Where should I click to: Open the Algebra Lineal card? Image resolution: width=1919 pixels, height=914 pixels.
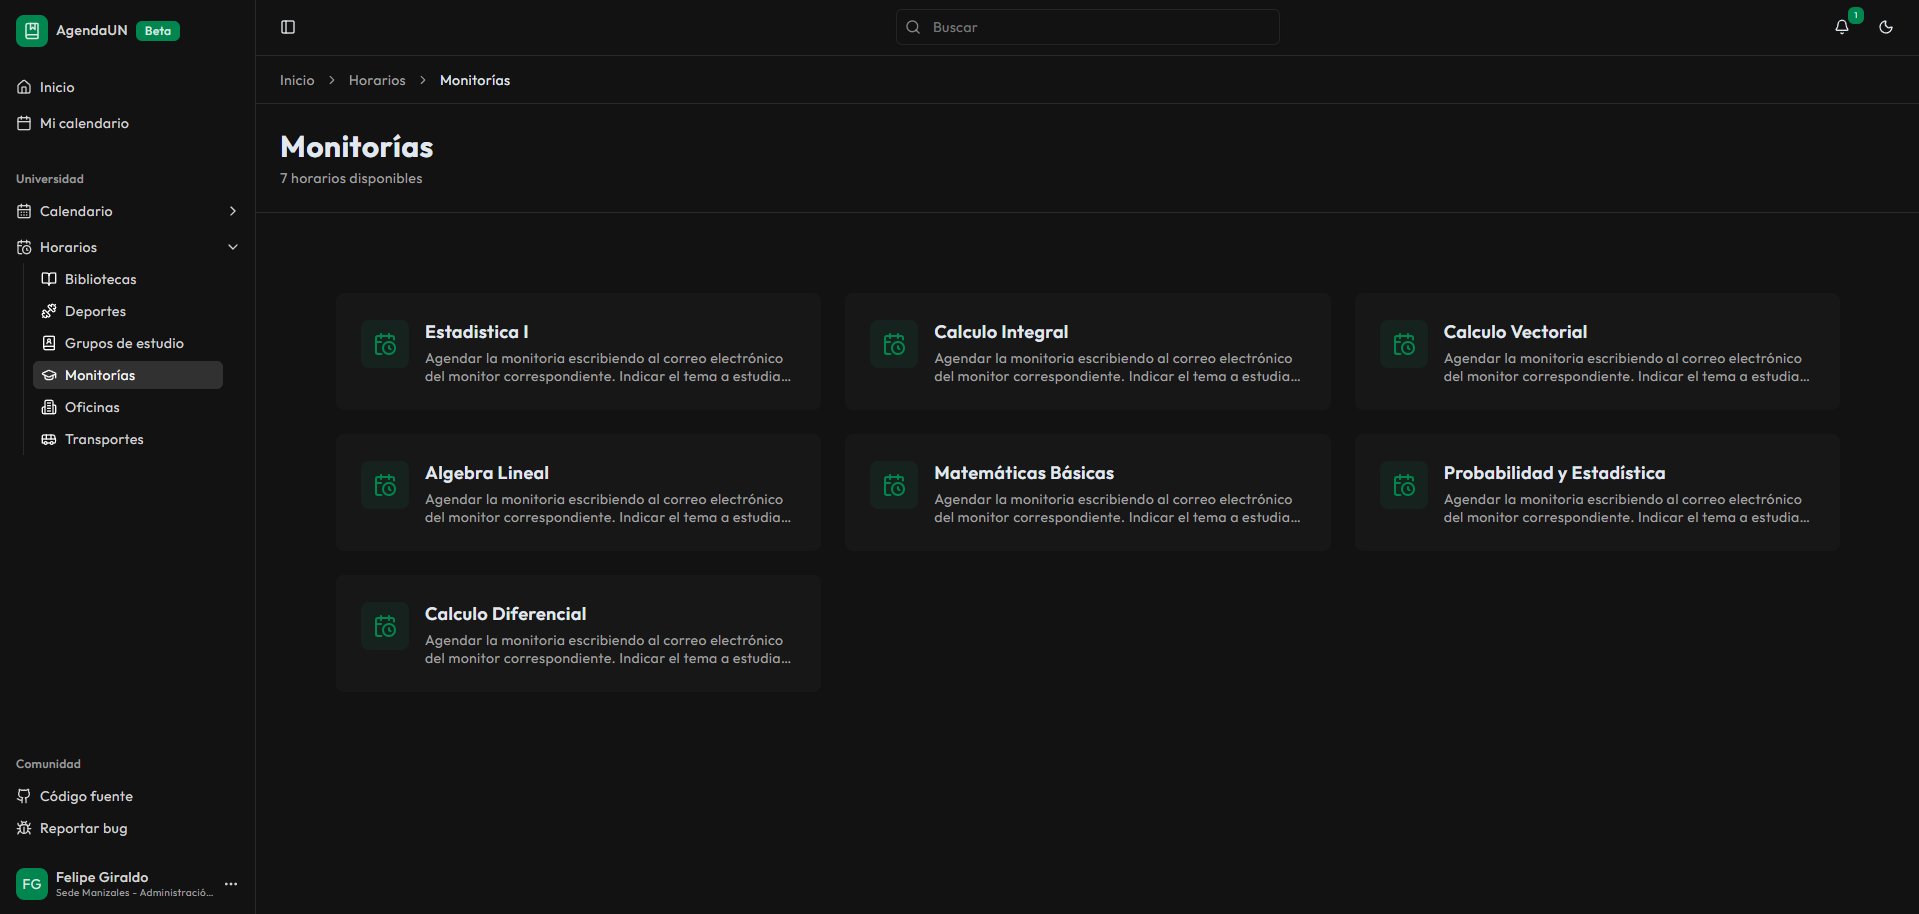[579, 492]
